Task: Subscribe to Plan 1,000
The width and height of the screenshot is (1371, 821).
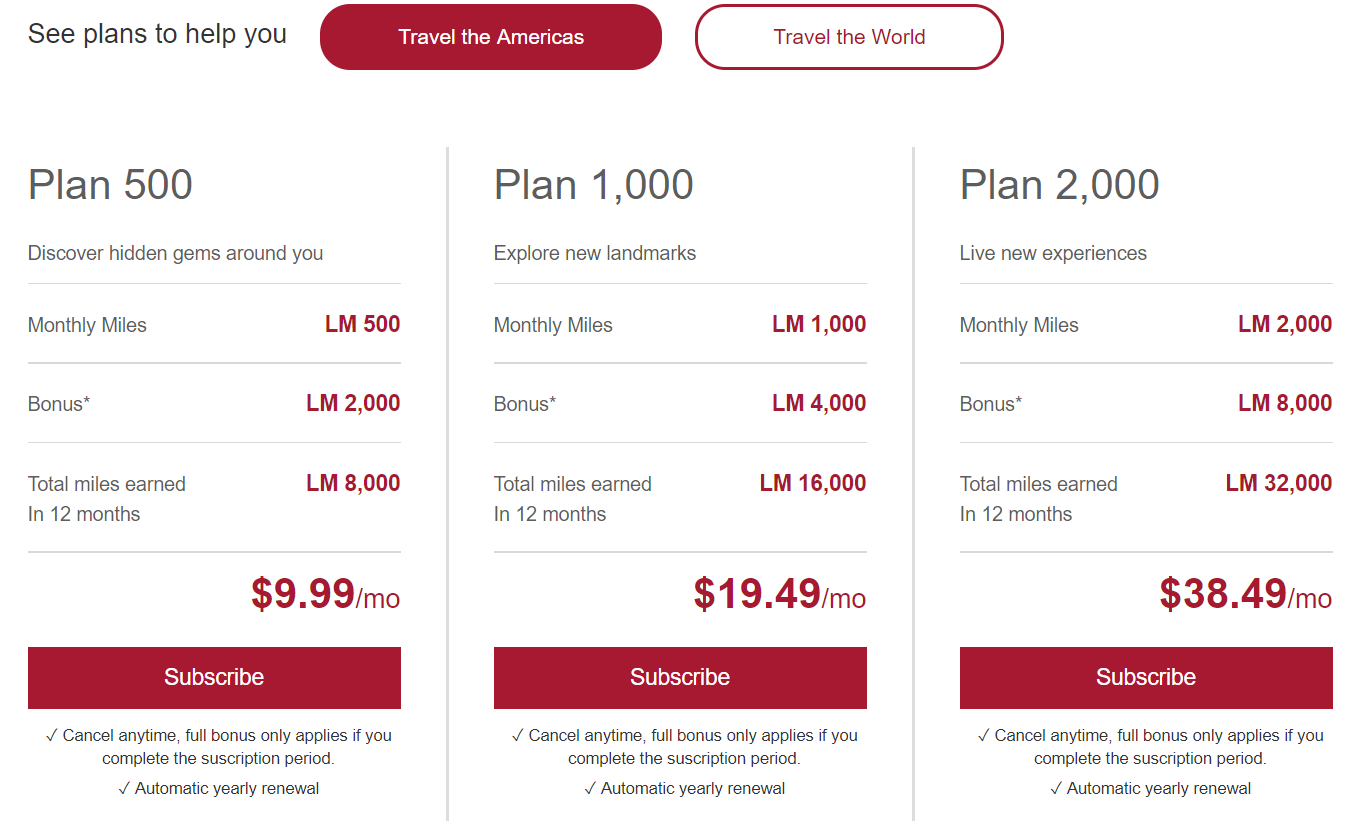Action: tap(680, 677)
